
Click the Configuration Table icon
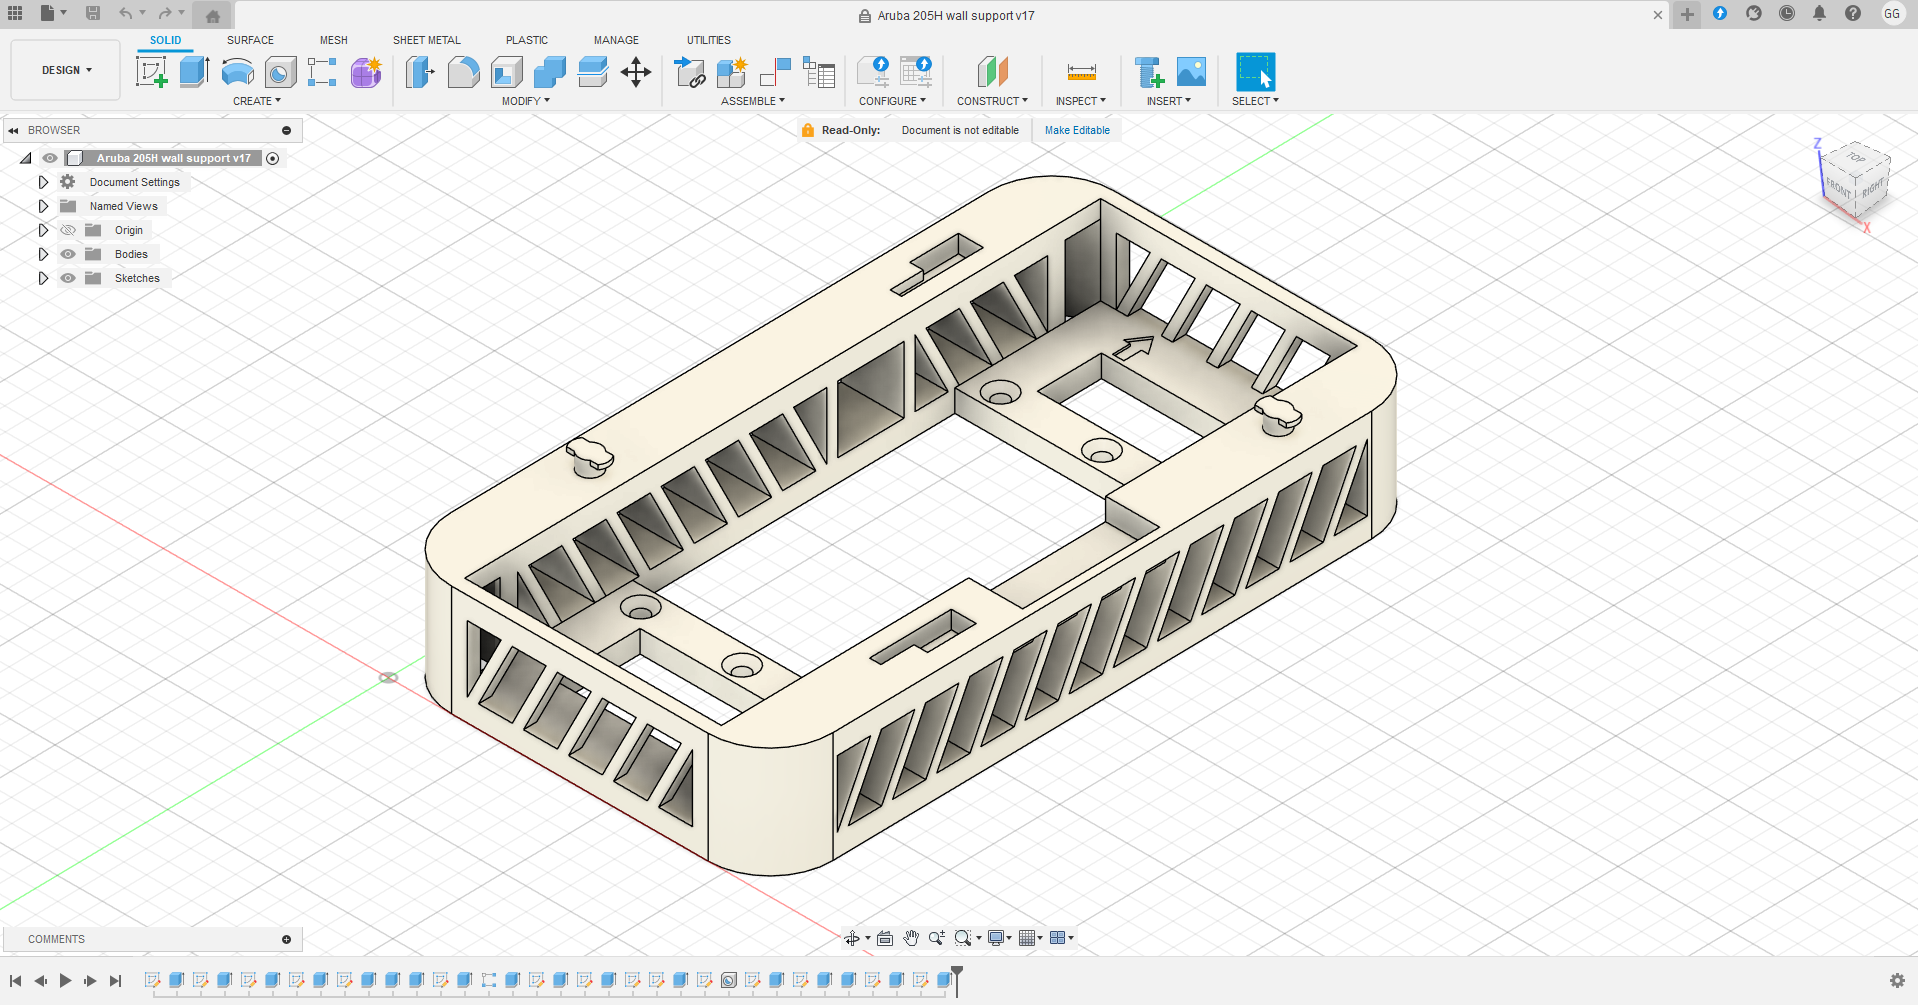click(x=916, y=72)
